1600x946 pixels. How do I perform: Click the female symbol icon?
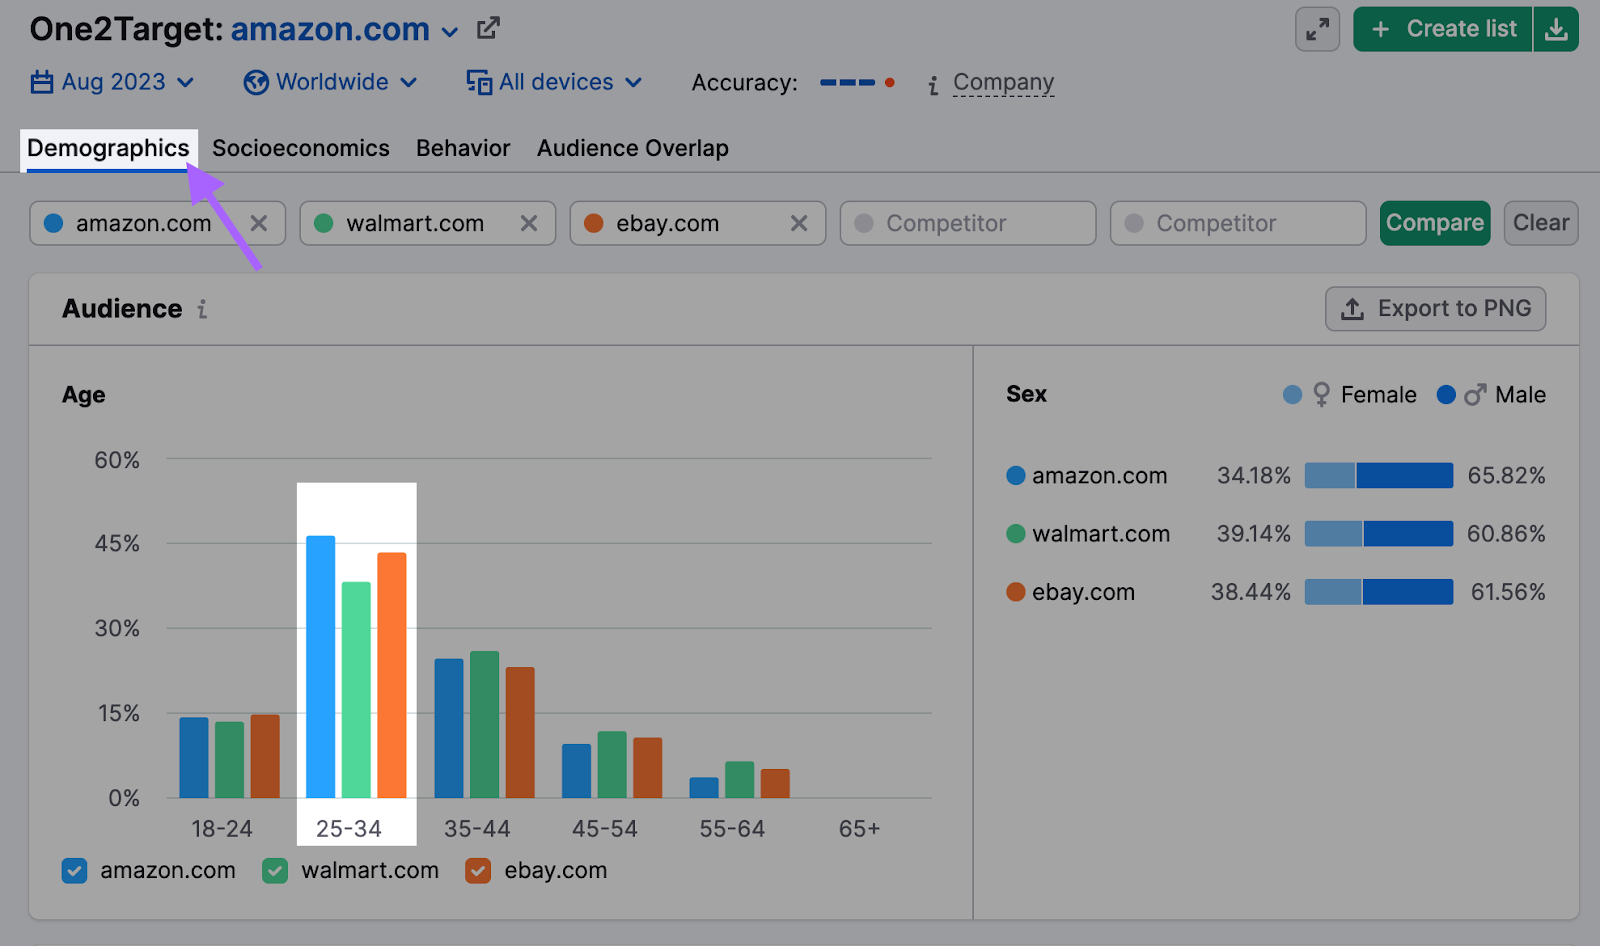tap(1321, 395)
